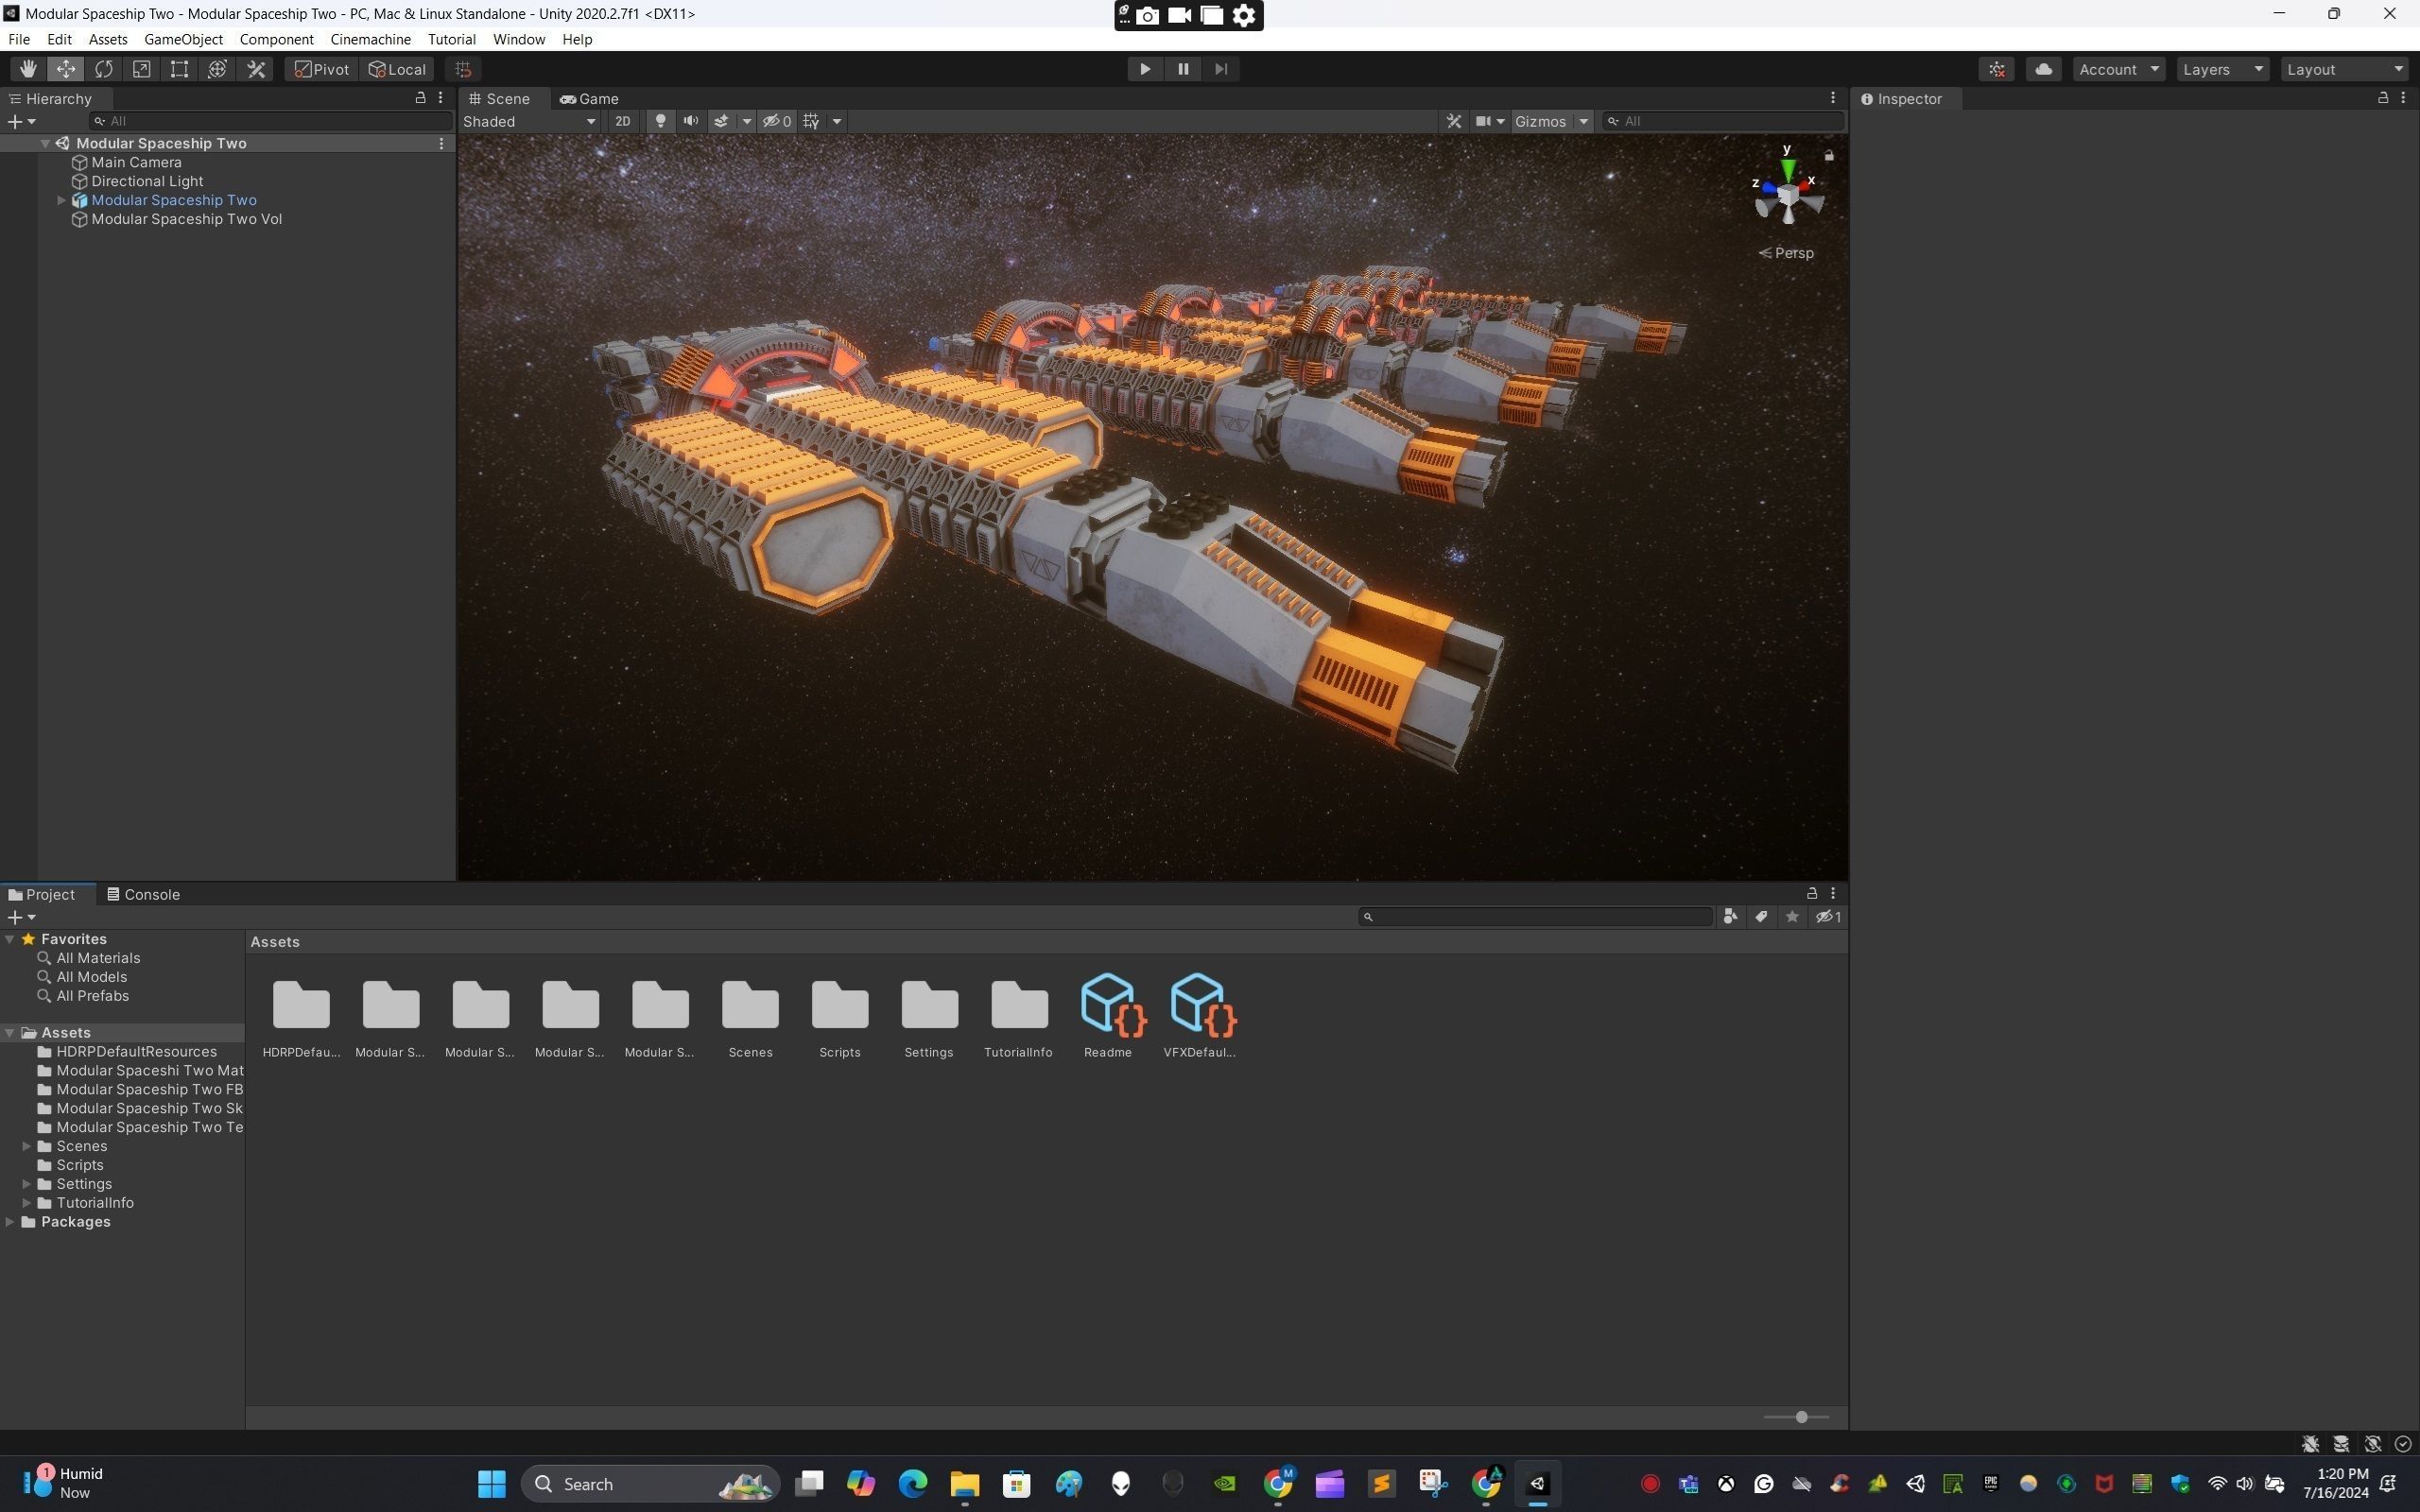Viewport: 2420px width, 1512px height.
Task: Toggle Persp projection label
Action: pyautogui.click(x=1786, y=253)
